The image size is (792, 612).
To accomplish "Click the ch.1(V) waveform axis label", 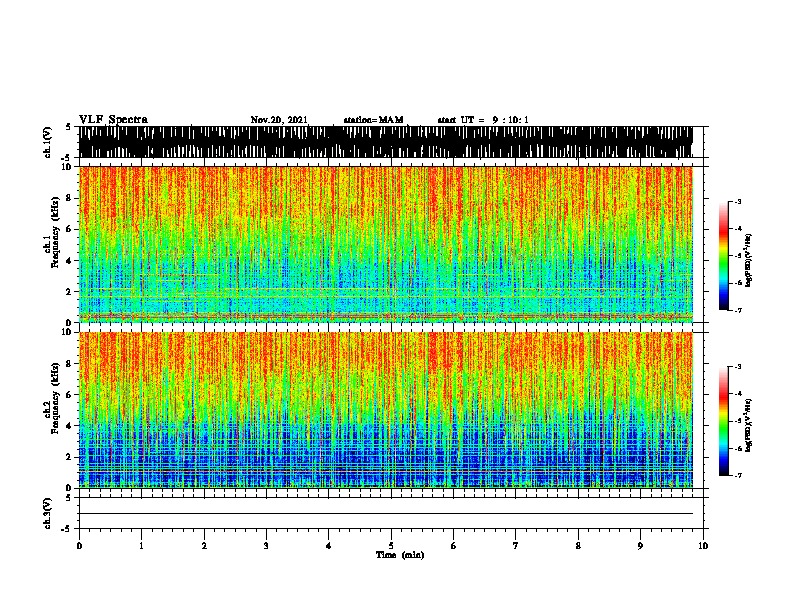I will pyautogui.click(x=48, y=142).
